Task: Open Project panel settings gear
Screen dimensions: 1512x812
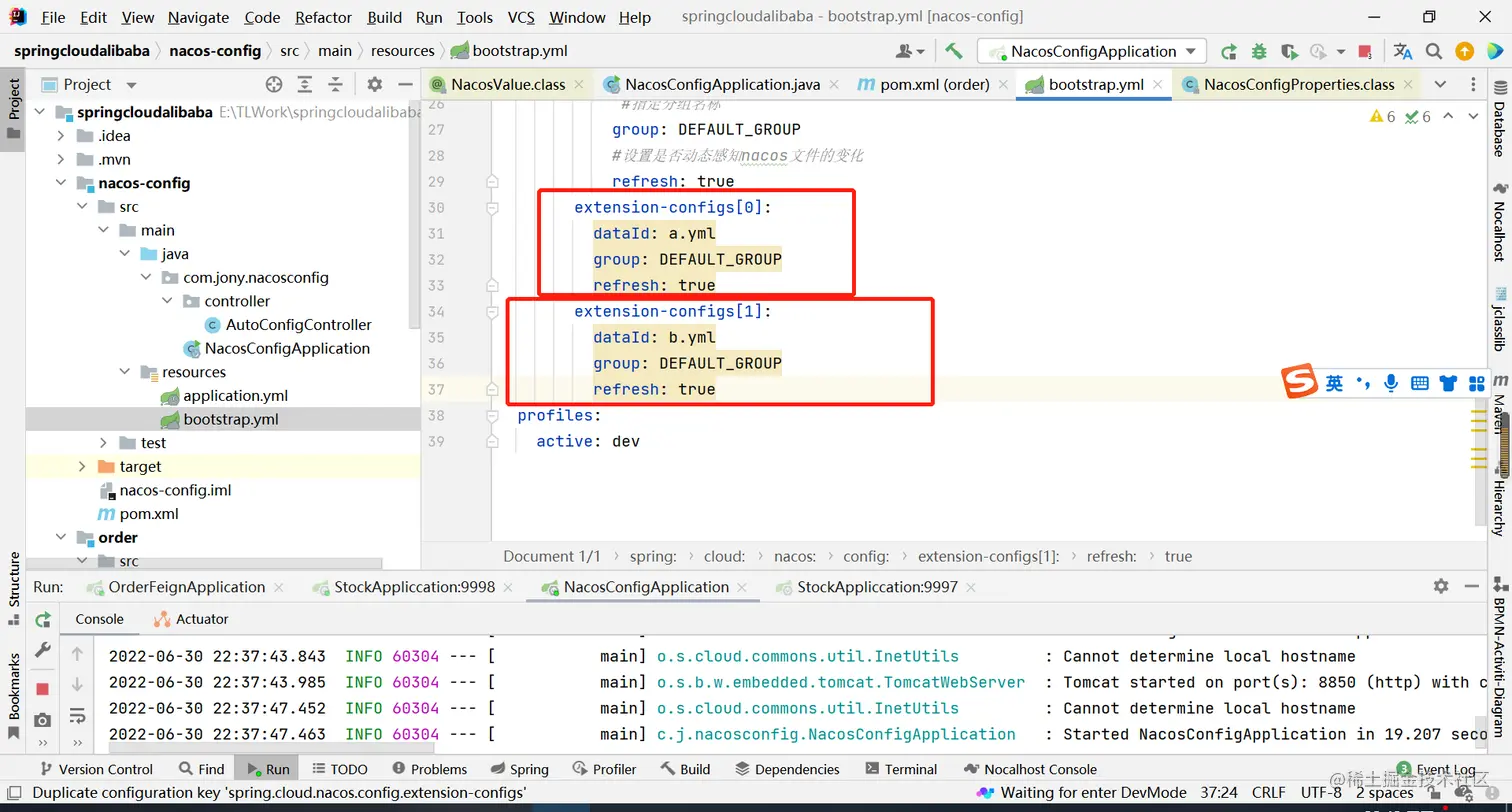Action: tap(374, 85)
